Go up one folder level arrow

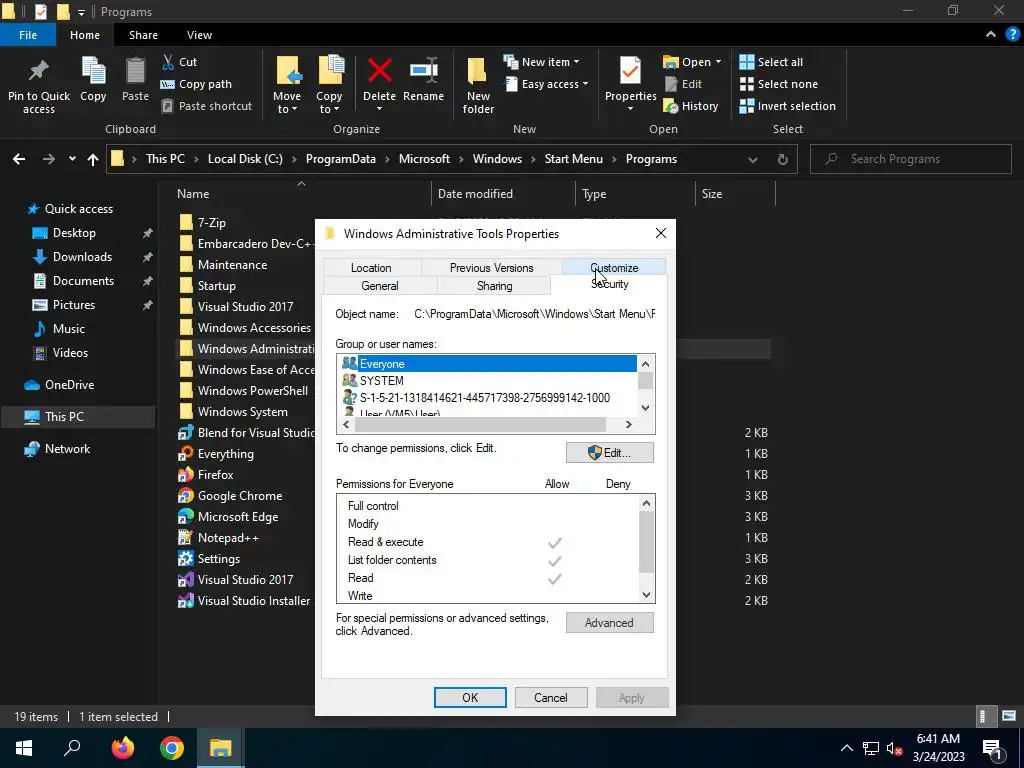pos(93,159)
